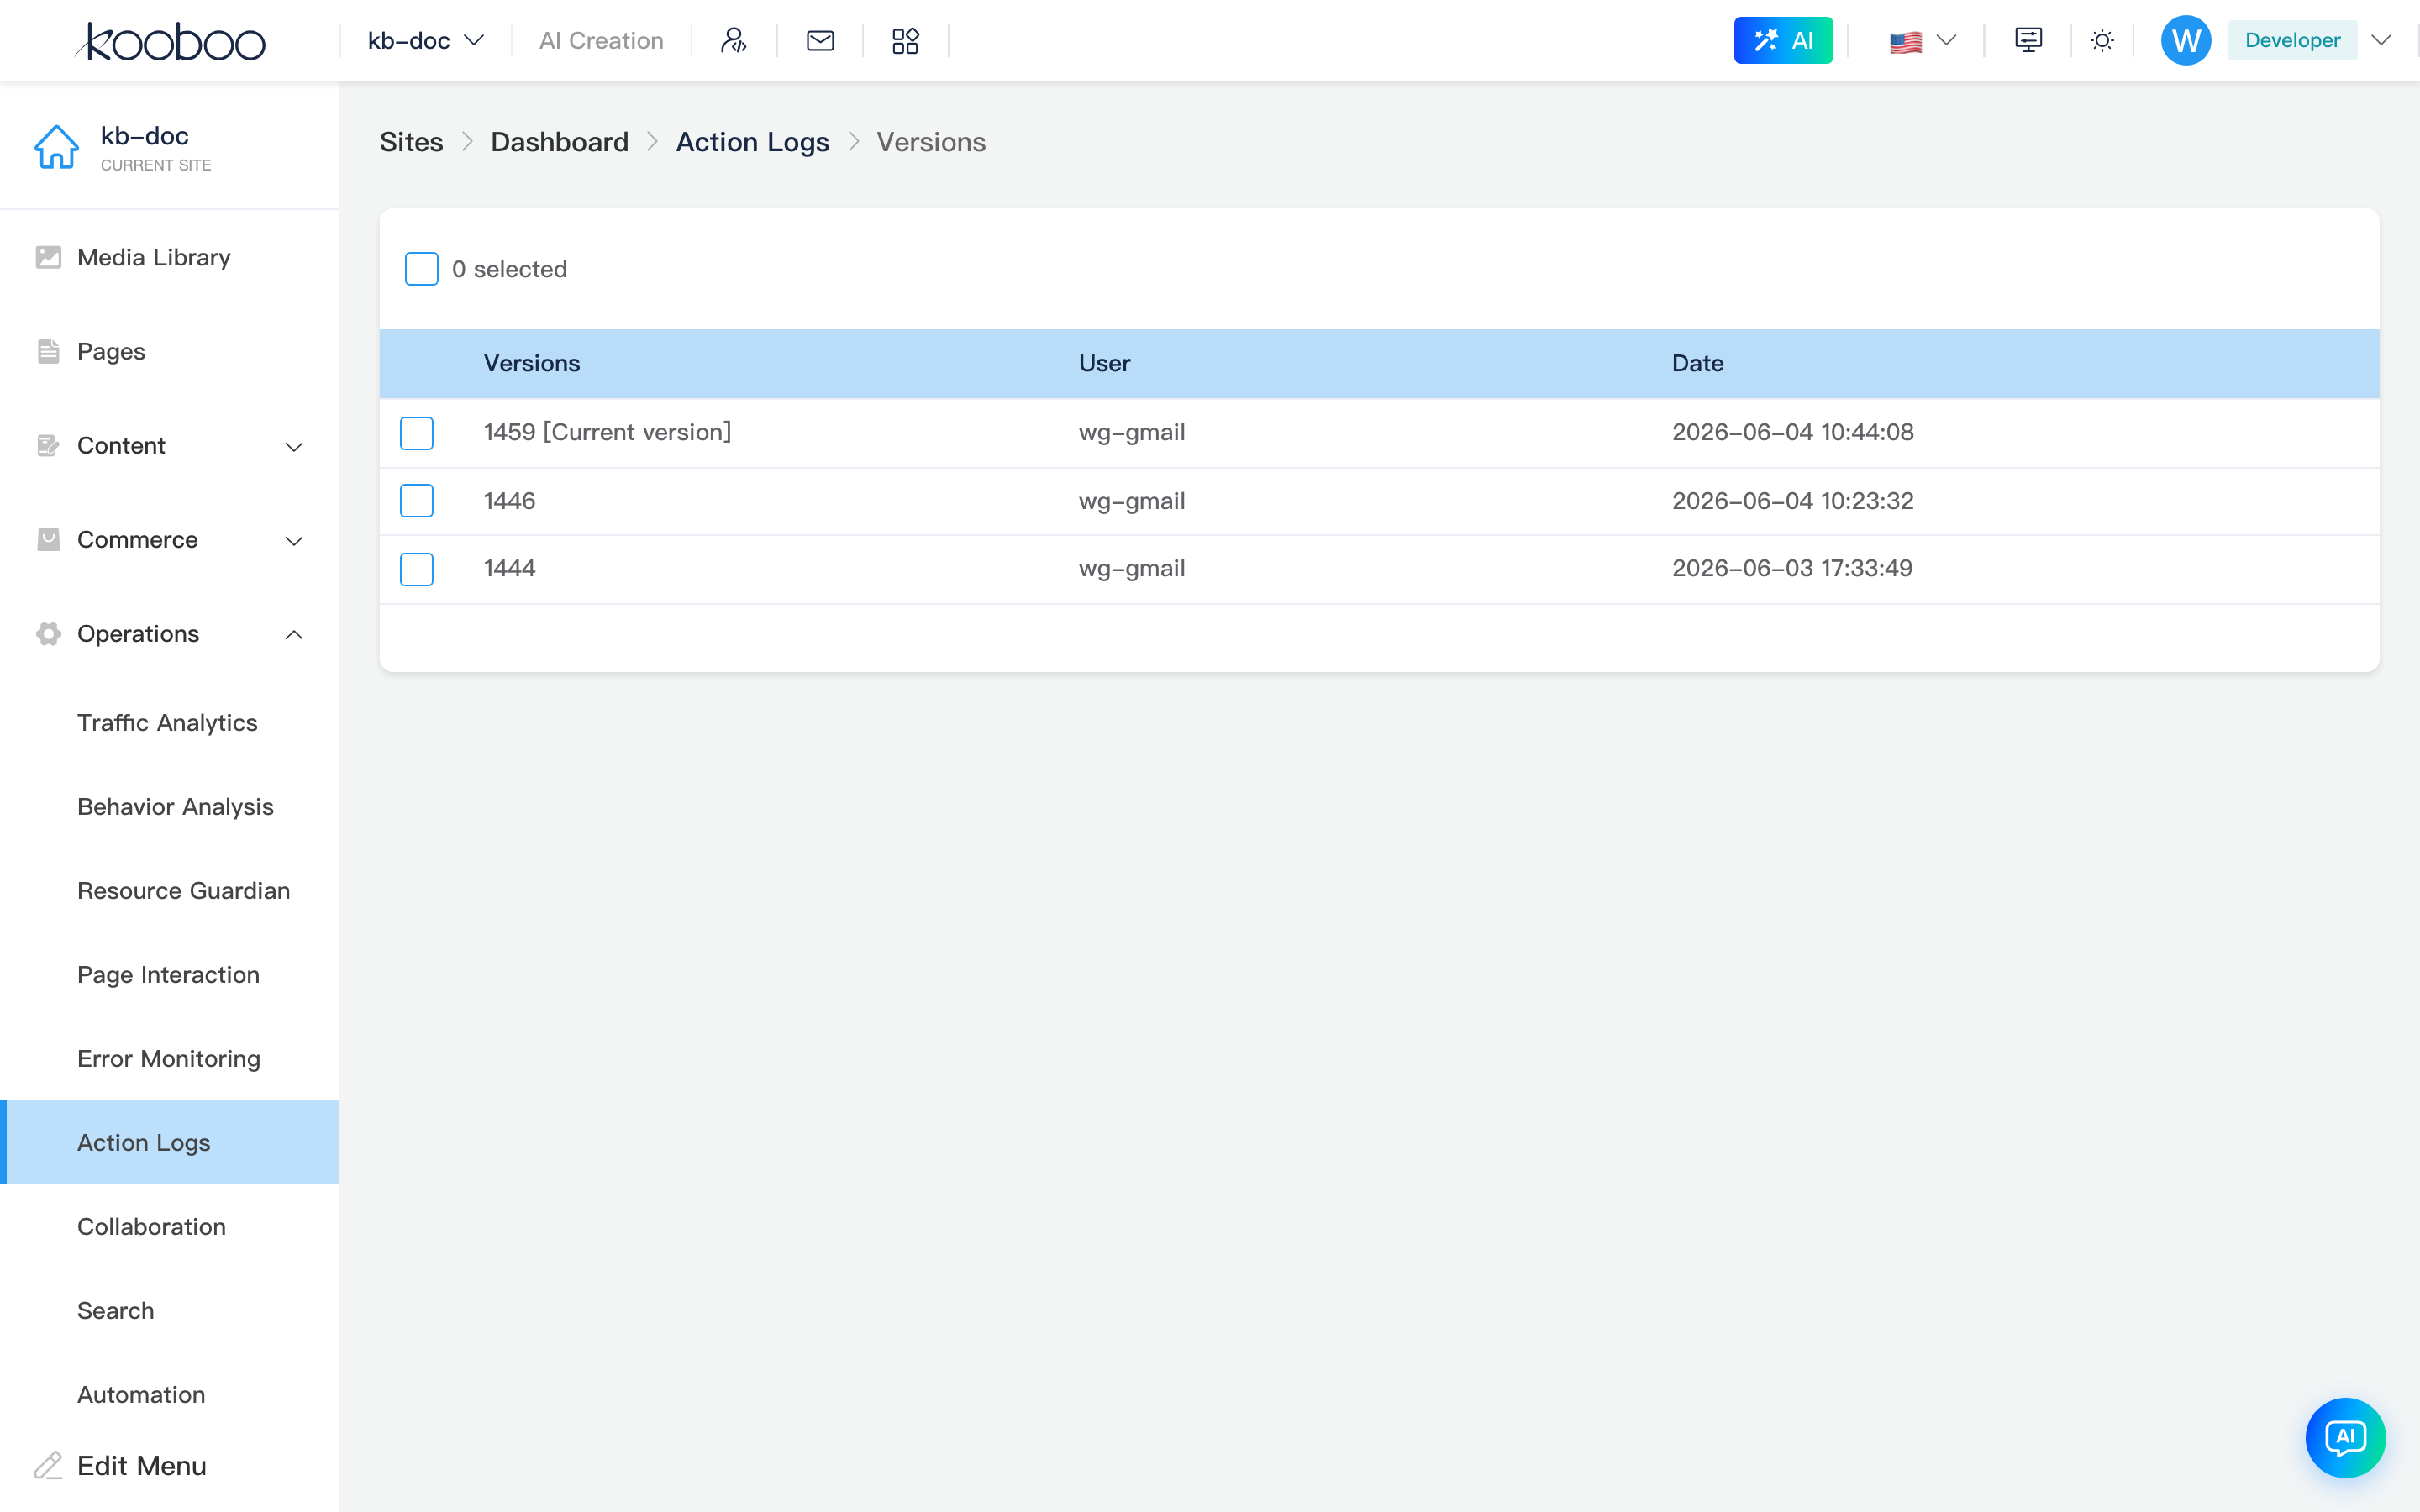Open Error Monitoring
The image size is (2420, 1512).
tap(168, 1058)
